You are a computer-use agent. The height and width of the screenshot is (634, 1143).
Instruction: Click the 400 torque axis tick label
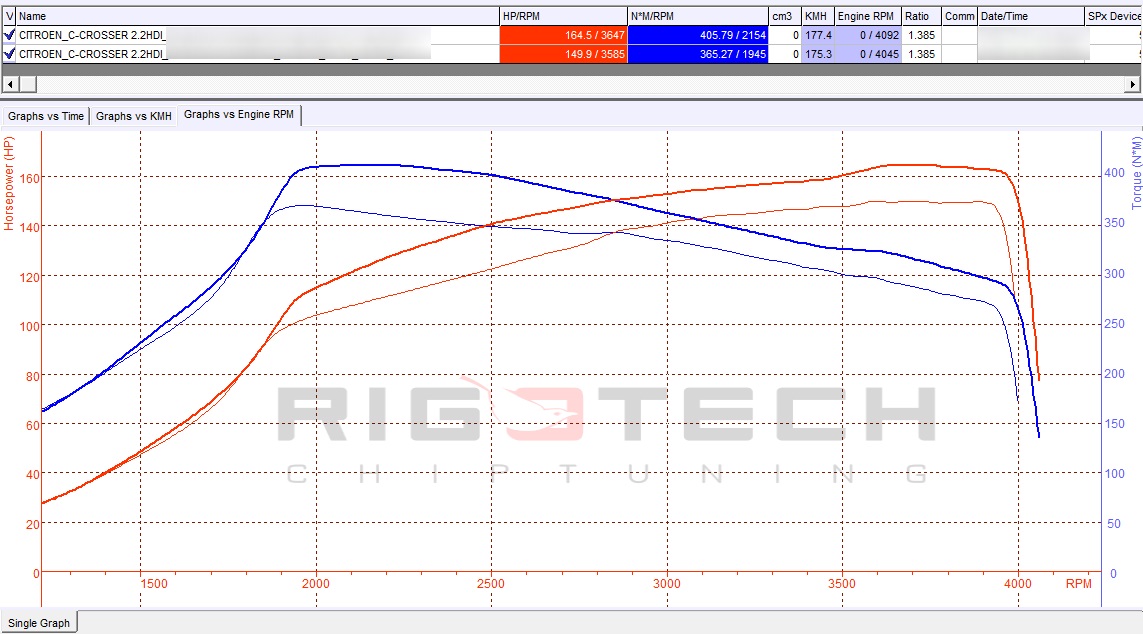tap(1114, 173)
